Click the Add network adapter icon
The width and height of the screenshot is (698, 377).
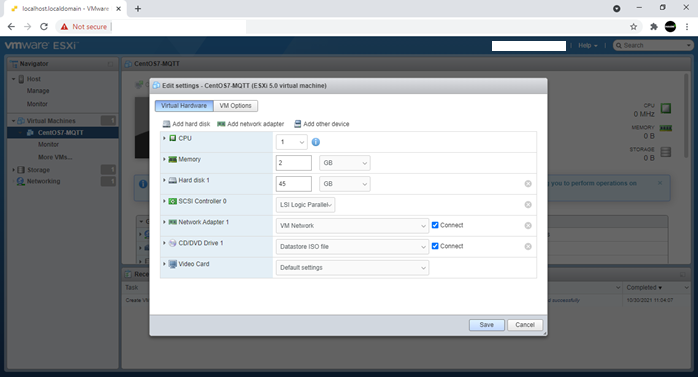[221, 124]
